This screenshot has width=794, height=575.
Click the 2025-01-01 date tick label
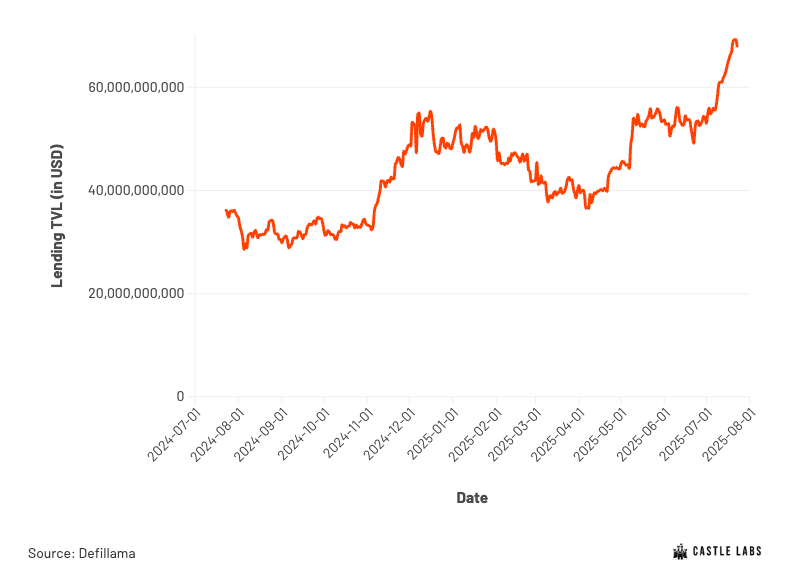coord(432,435)
